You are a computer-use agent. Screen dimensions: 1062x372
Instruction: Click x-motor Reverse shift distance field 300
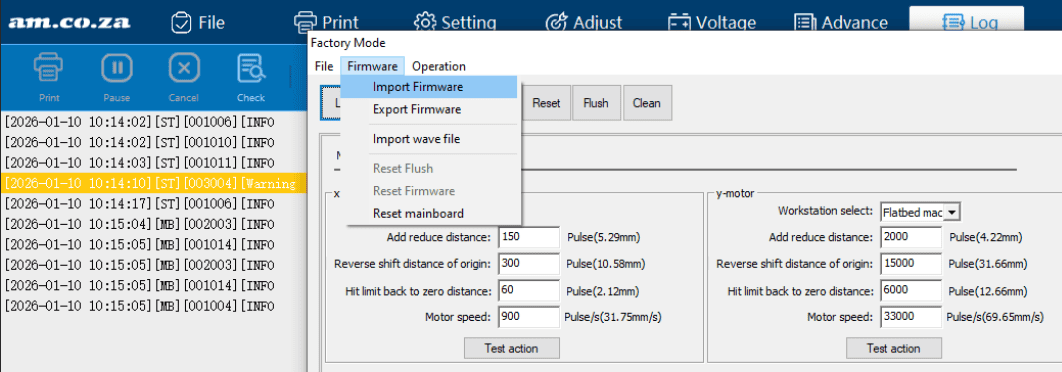(529, 264)
